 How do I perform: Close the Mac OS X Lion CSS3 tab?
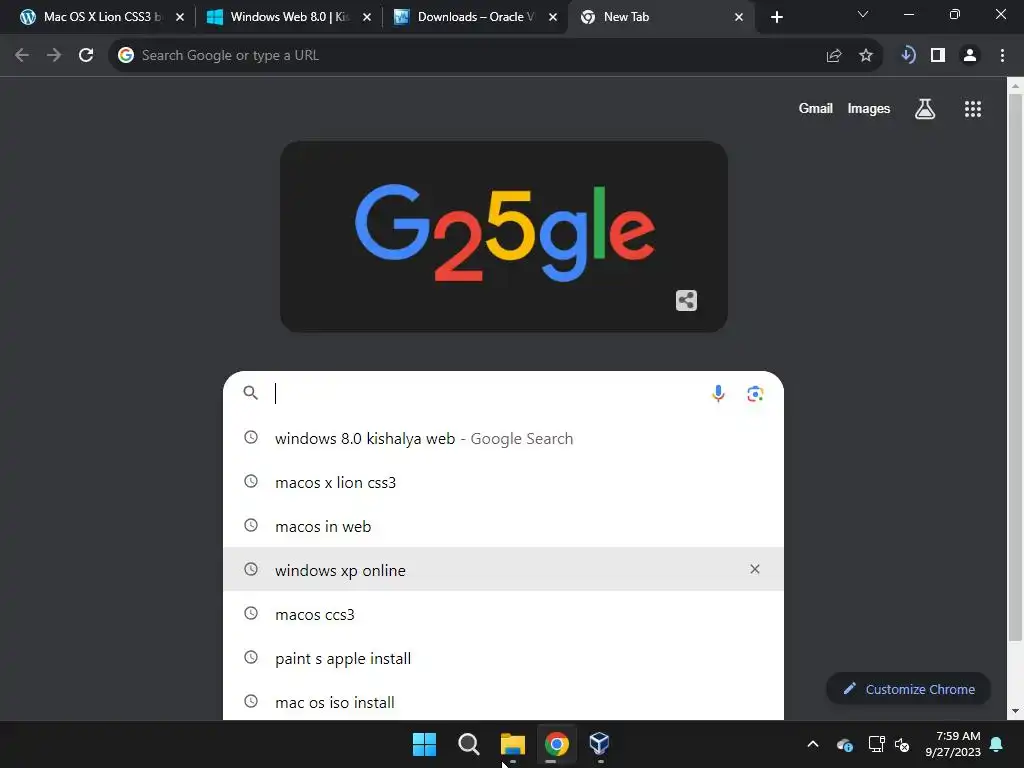(180, 17)
